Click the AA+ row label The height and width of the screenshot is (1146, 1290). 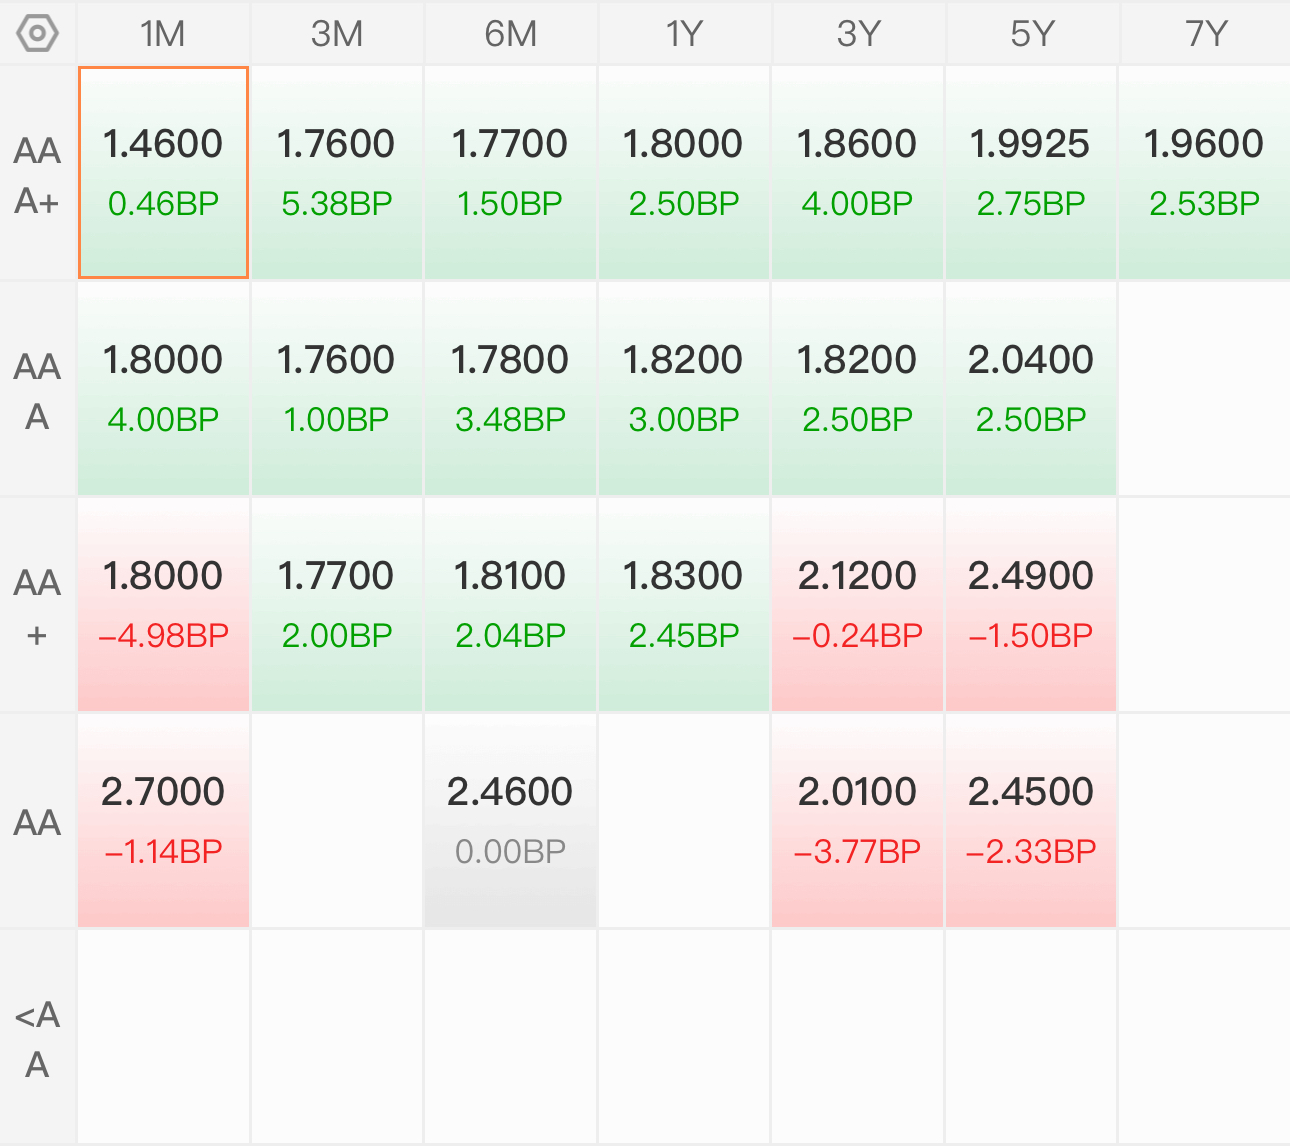coord(37,605)
